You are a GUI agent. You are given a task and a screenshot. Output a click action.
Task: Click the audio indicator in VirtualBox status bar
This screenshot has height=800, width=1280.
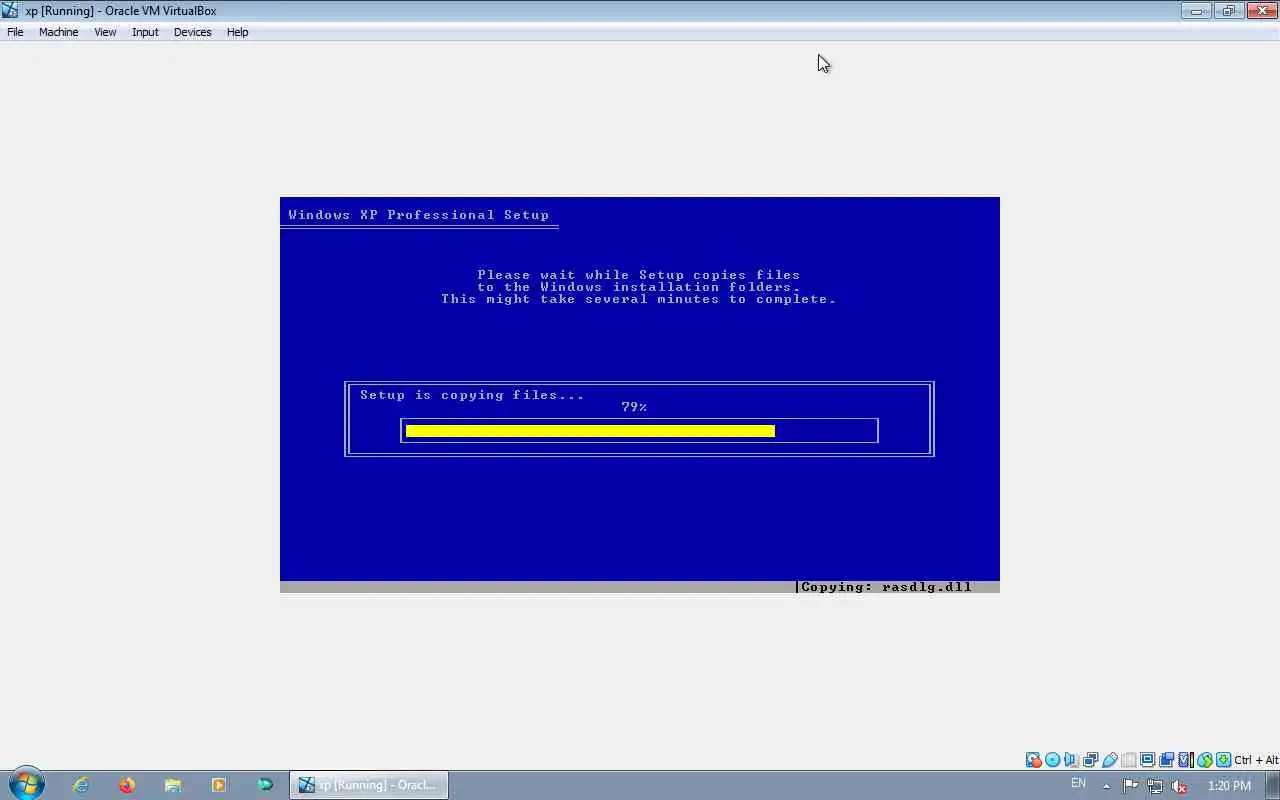(x=1071, y=760)
